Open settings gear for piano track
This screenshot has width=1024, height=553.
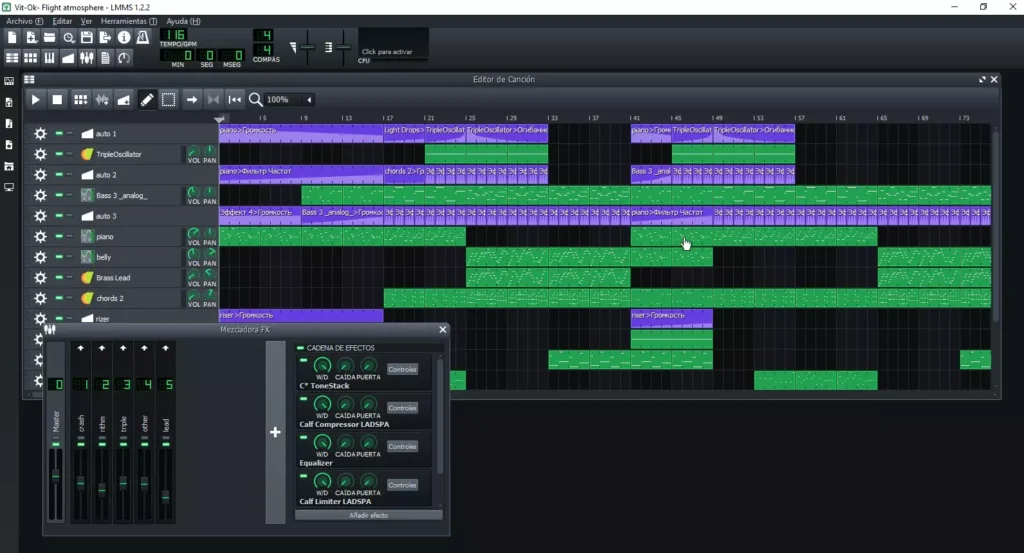(x=40, y=237)
